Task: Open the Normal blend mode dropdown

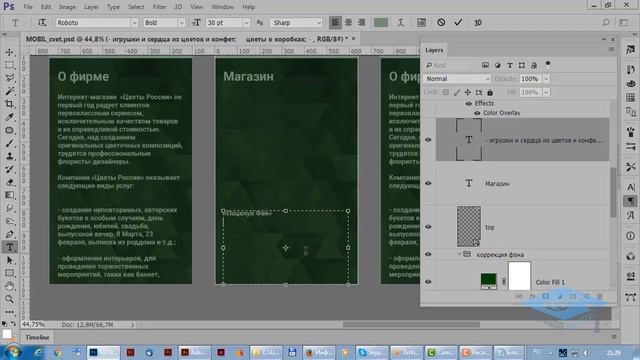Action: point(457,79)
